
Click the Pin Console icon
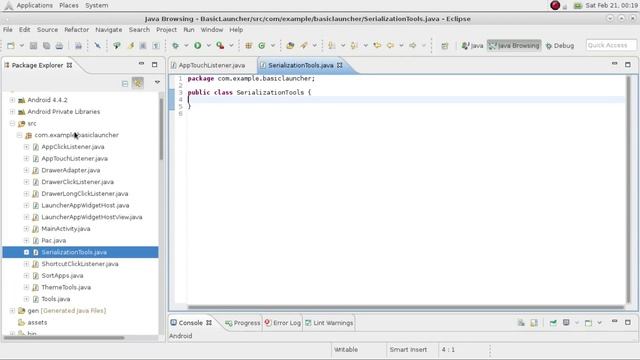click(x=553, y=323)
